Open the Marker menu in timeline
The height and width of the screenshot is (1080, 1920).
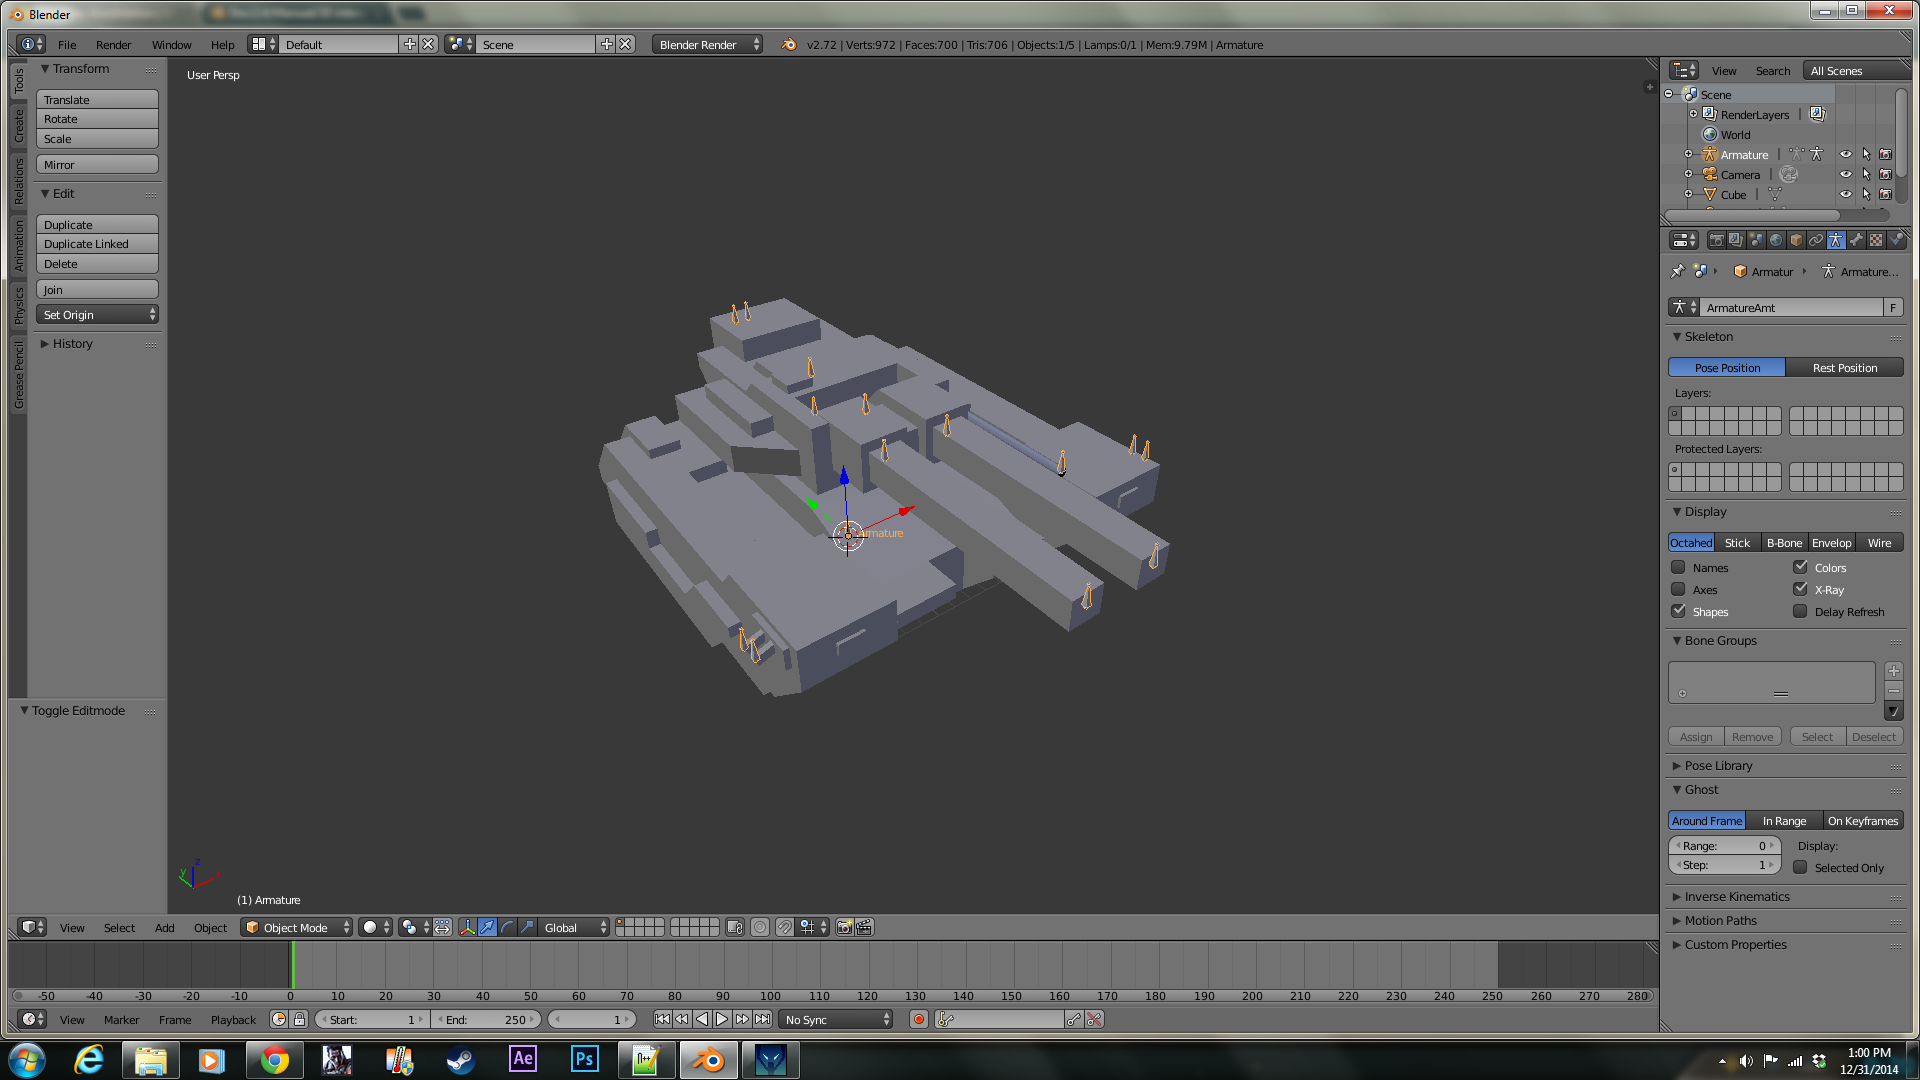click(121, 1019)
